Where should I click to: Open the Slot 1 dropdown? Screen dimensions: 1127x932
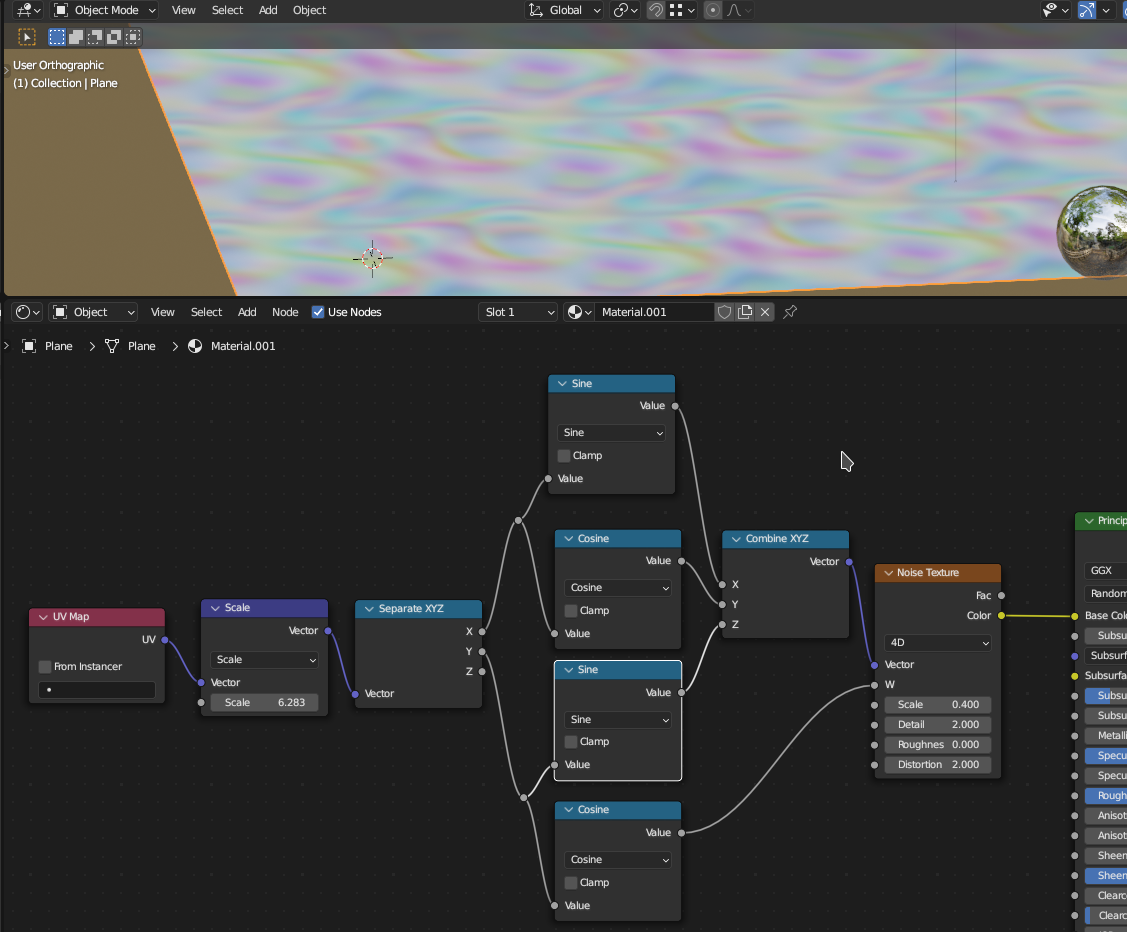tap(518, 312)
